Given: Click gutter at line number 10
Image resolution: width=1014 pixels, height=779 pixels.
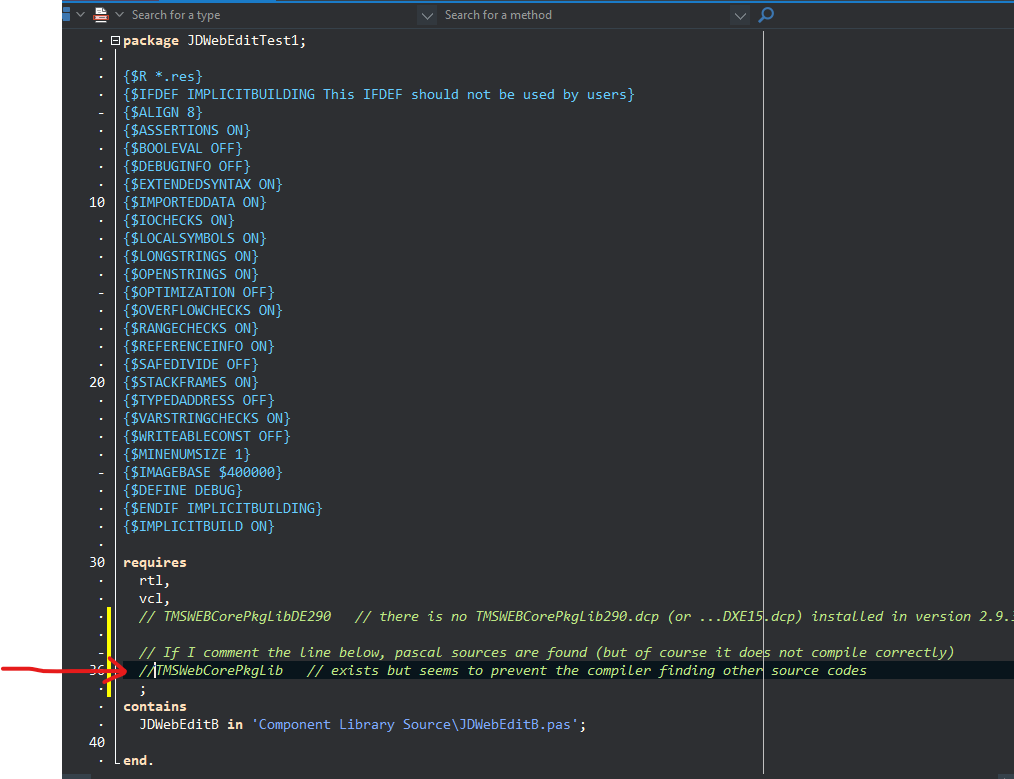Looking at the screenshot, I should point(97,202).
